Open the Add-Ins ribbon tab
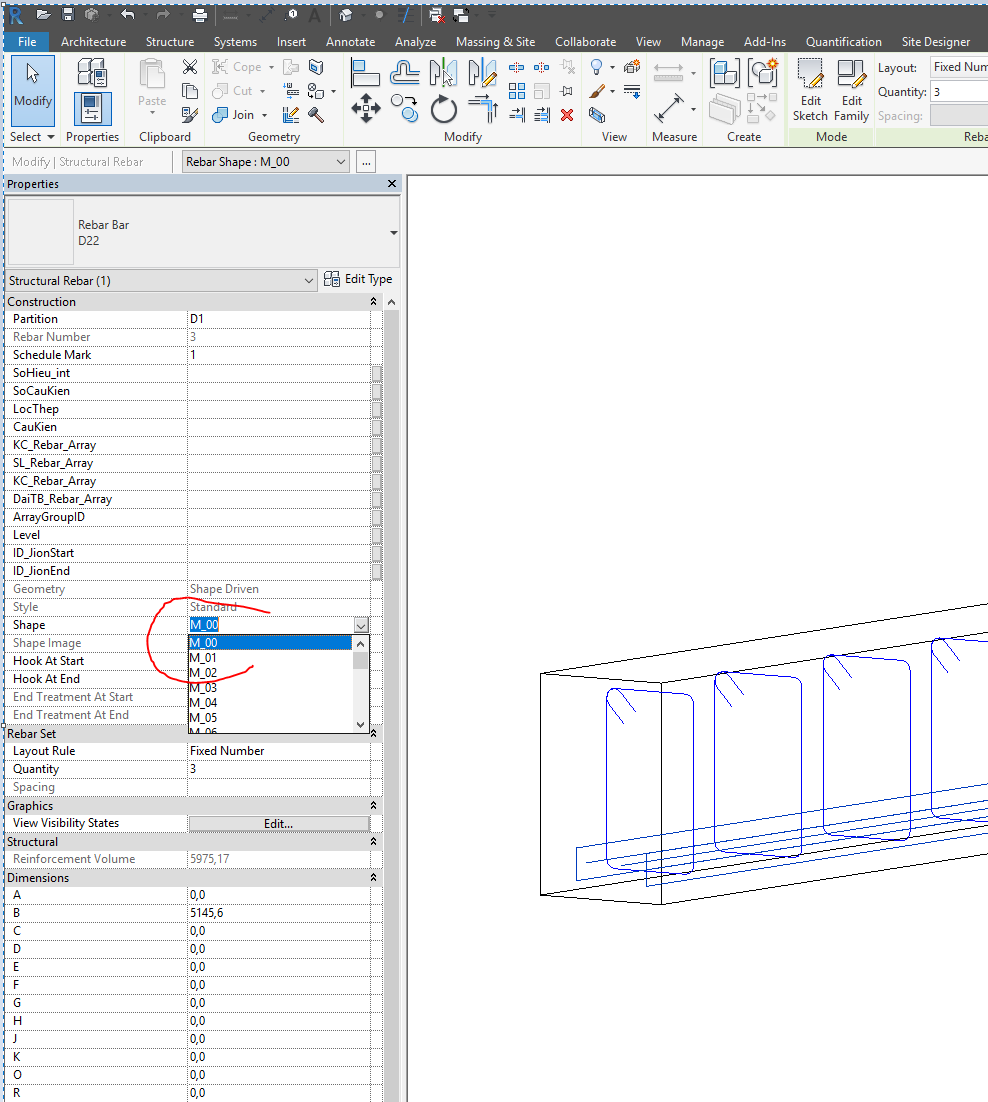This screenshot has height=1102, width=988. pos(765,41)
